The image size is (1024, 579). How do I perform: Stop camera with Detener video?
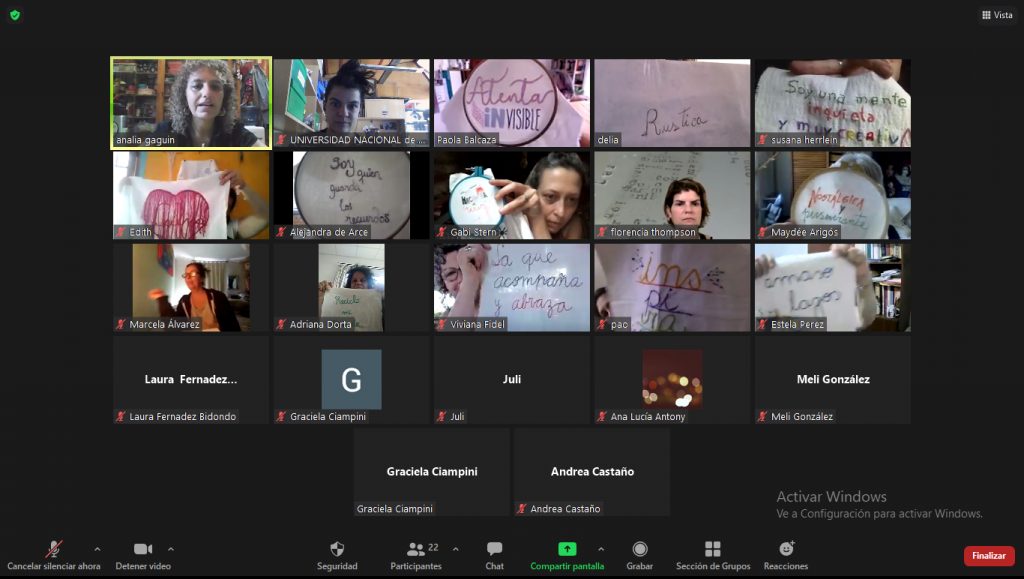pos(143,549)
